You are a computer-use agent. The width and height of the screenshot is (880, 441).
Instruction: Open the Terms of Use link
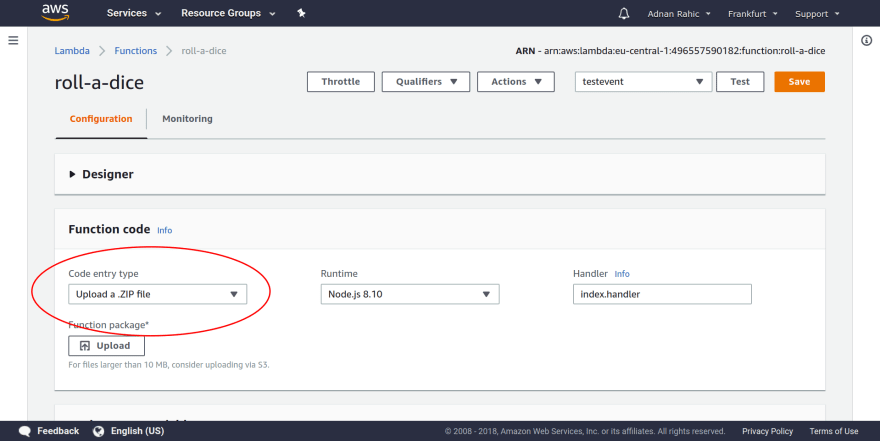(833, 431)
